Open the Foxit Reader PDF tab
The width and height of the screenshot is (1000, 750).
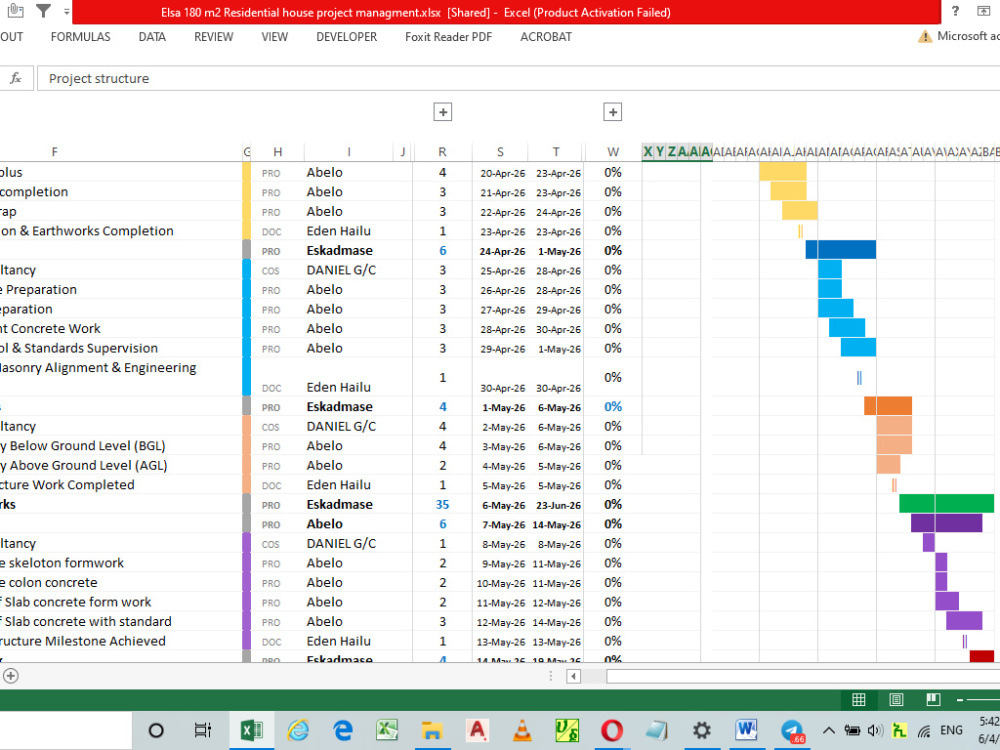coord(448,37)
